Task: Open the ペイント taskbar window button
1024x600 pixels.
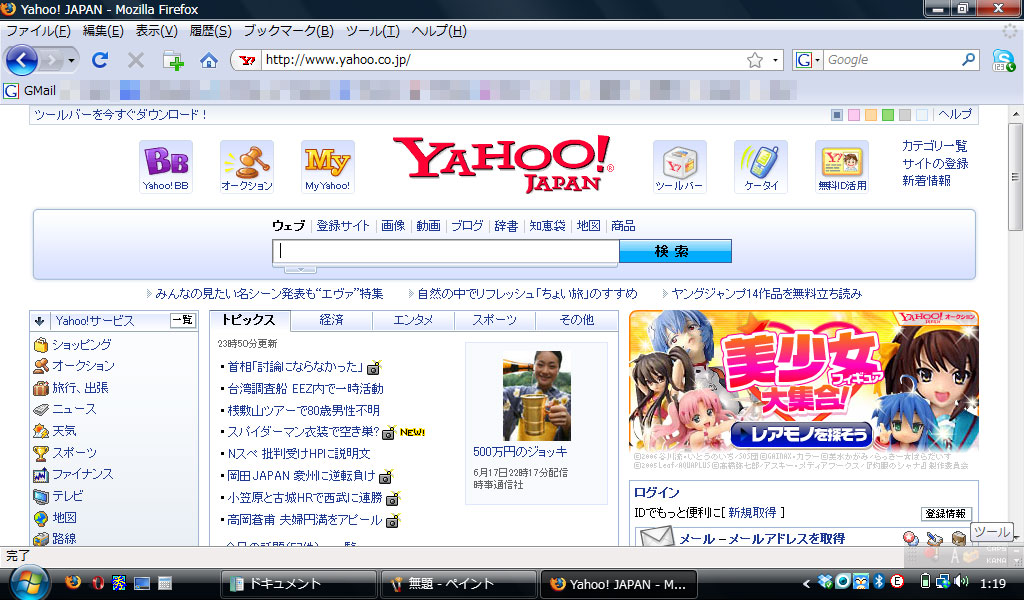Action: coord(457,584)
